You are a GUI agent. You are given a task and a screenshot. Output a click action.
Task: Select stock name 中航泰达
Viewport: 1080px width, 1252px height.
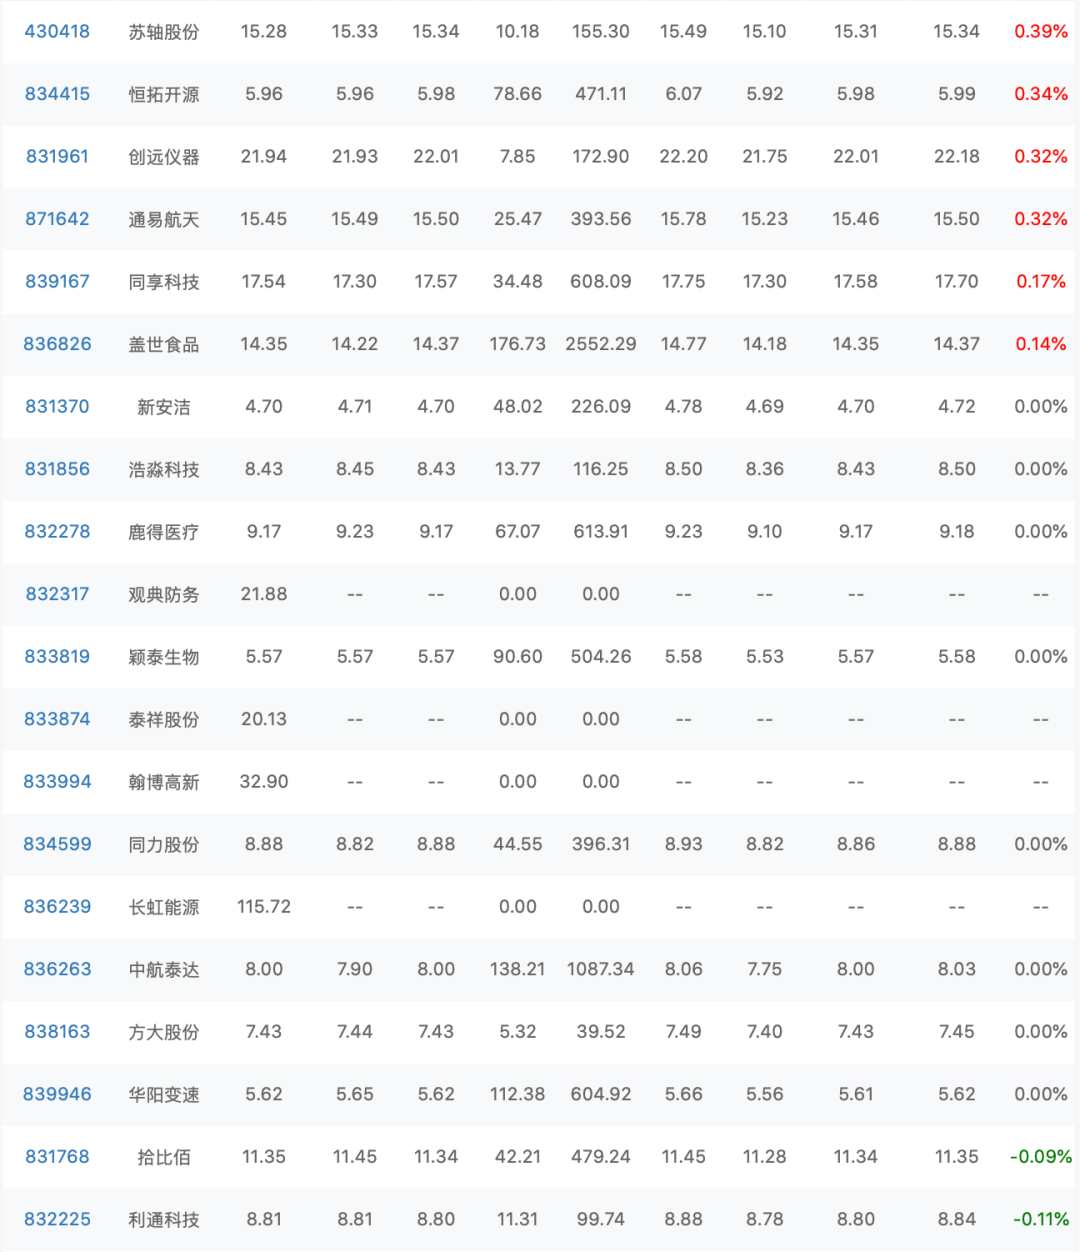click(x=164, y=969)
